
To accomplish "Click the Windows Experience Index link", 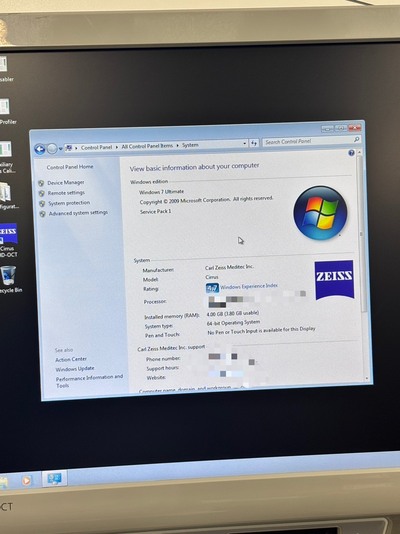I will point(249,286).
